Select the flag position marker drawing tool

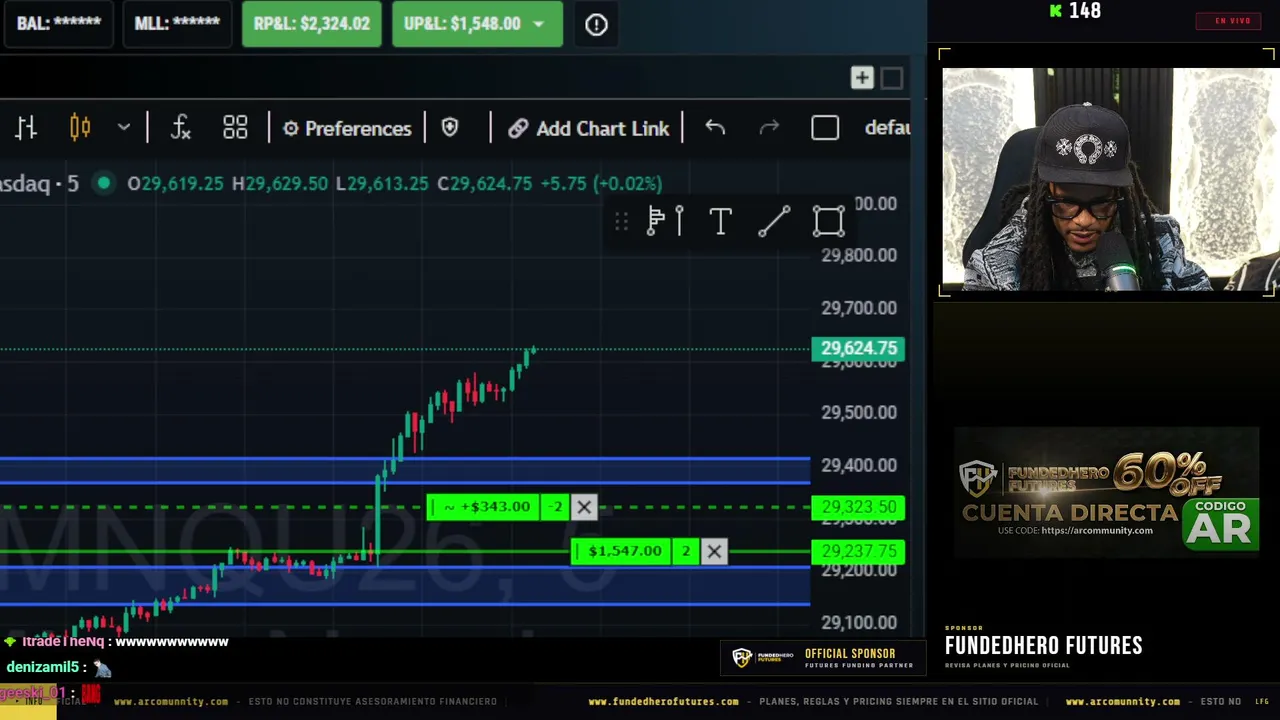[x=665, y=221]
